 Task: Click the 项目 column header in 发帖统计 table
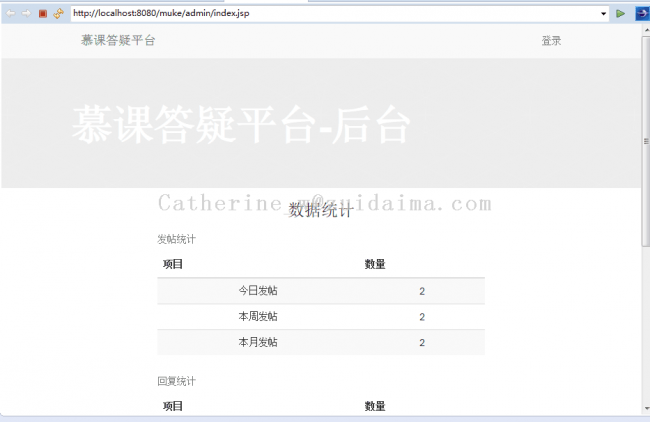tap(173, 265)
